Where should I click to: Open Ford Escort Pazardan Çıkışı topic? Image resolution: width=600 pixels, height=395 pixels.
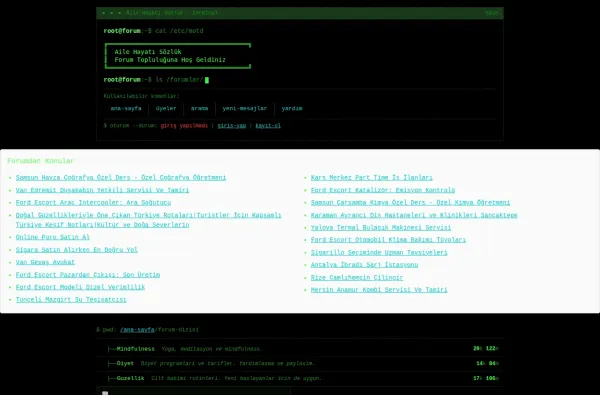88,275
